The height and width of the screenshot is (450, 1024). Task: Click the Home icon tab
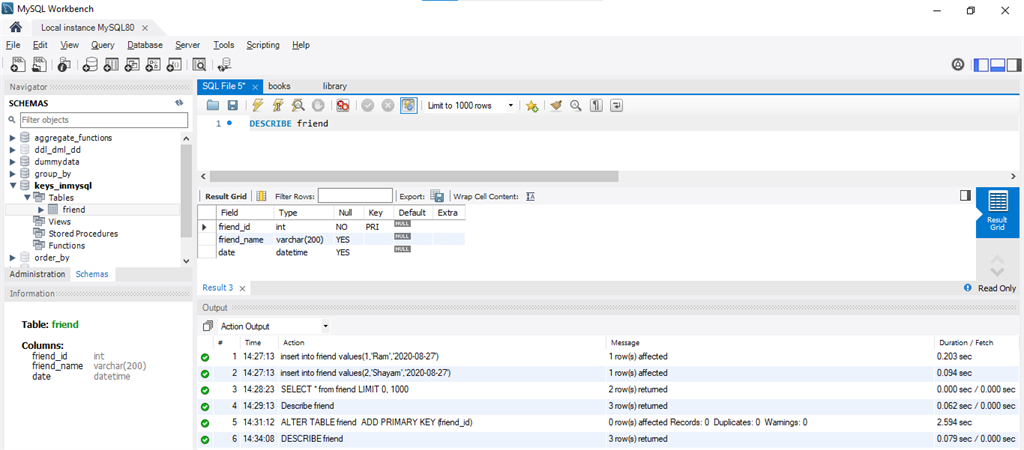(x=15, y=27)
